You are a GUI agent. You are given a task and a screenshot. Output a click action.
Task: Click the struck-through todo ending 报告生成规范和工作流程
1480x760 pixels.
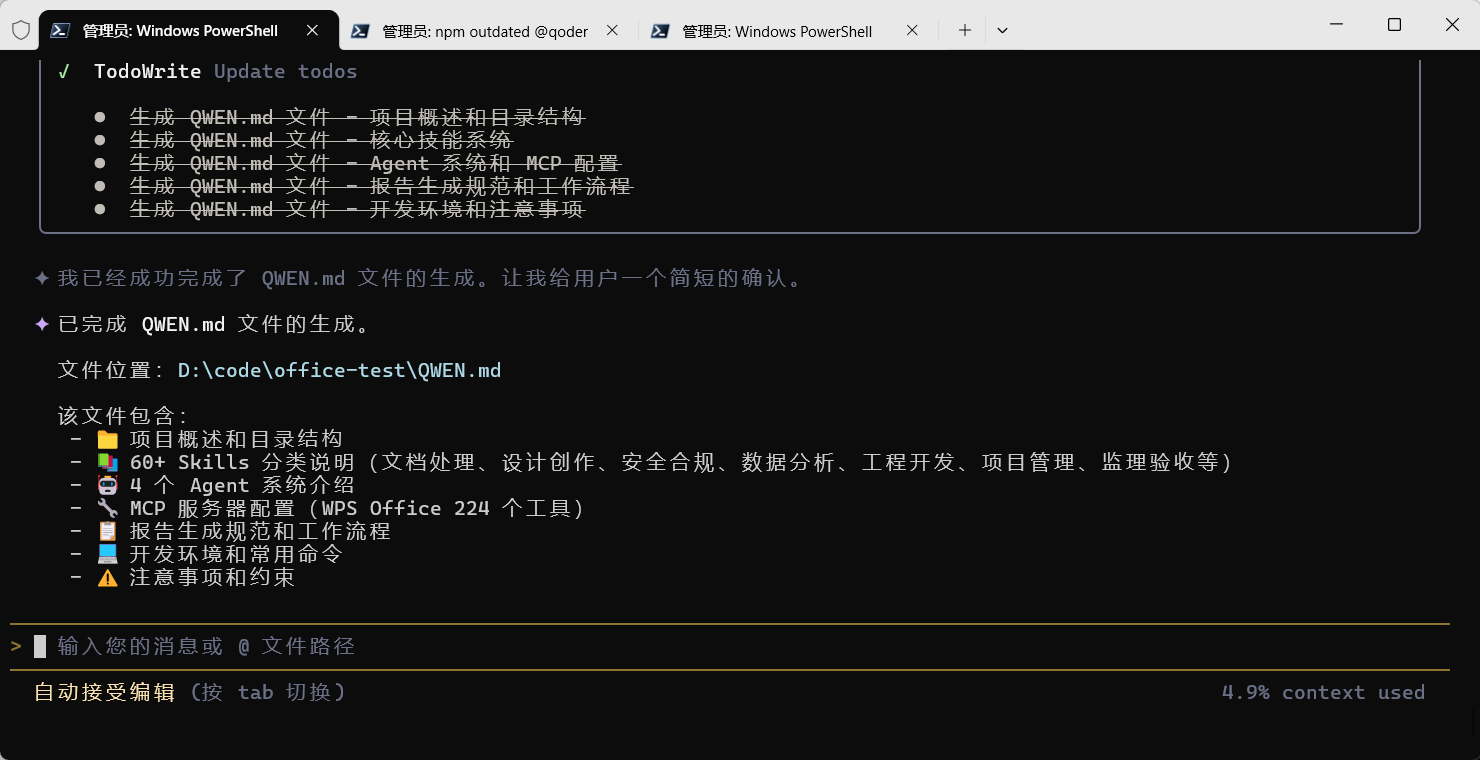tap(381, 186)
